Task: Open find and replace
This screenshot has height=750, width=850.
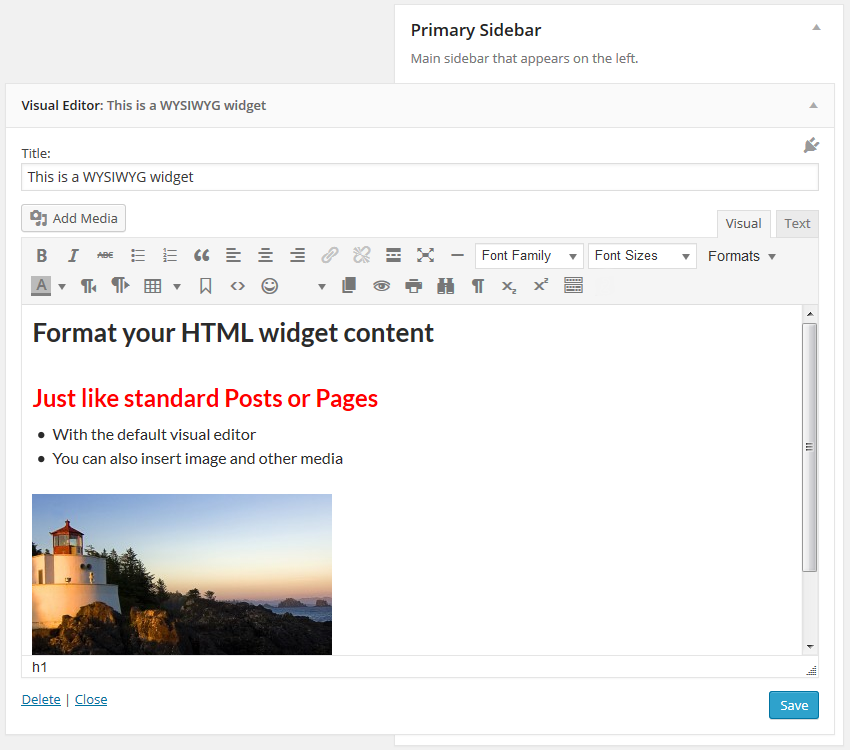Action: pyautogui.click(x=445, y=285)
